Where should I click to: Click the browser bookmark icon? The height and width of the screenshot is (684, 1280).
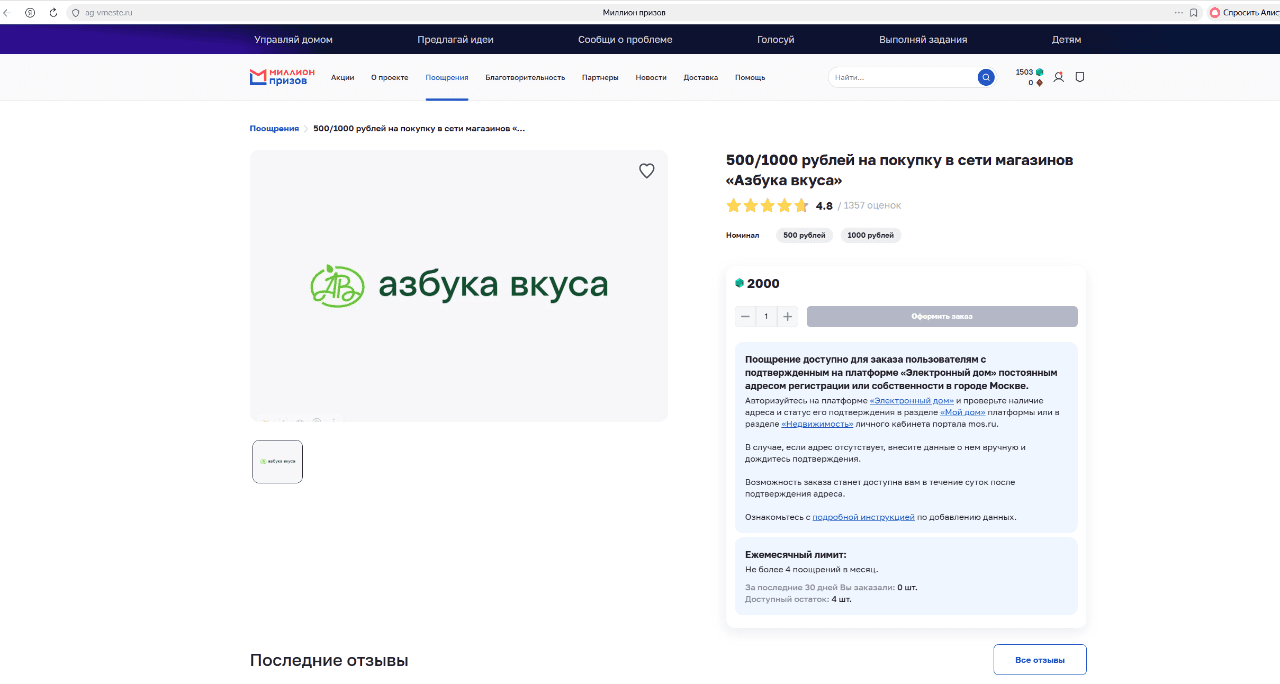click(x=1194, y=12)
